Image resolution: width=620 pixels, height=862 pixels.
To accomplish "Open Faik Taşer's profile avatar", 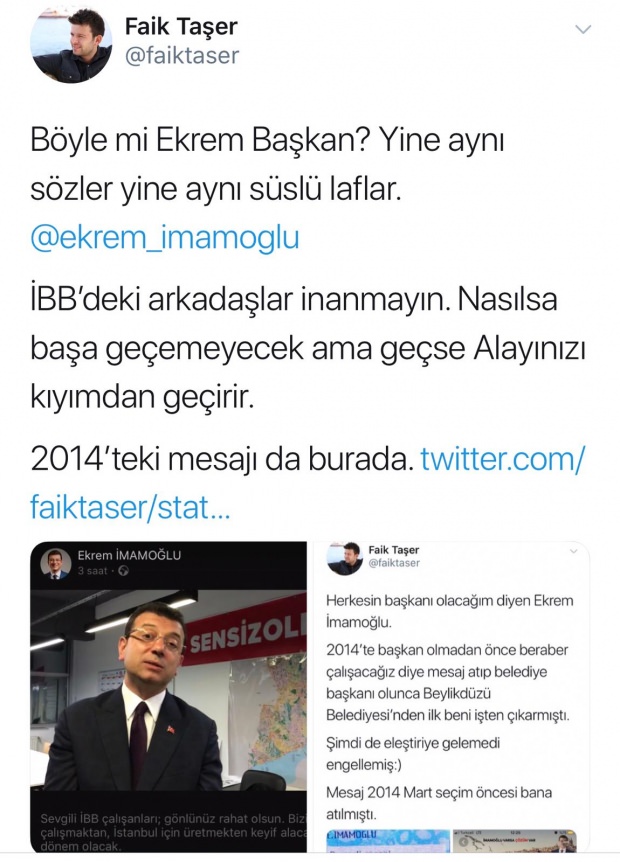I will tap(71, 43).
